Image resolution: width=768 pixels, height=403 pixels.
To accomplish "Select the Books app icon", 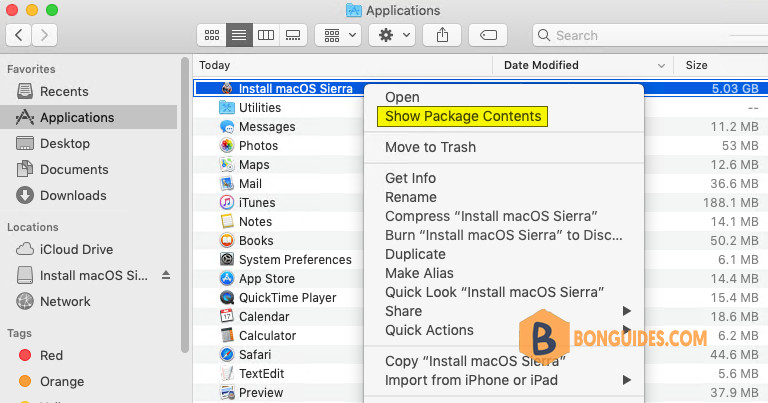I will pos(227,240).
